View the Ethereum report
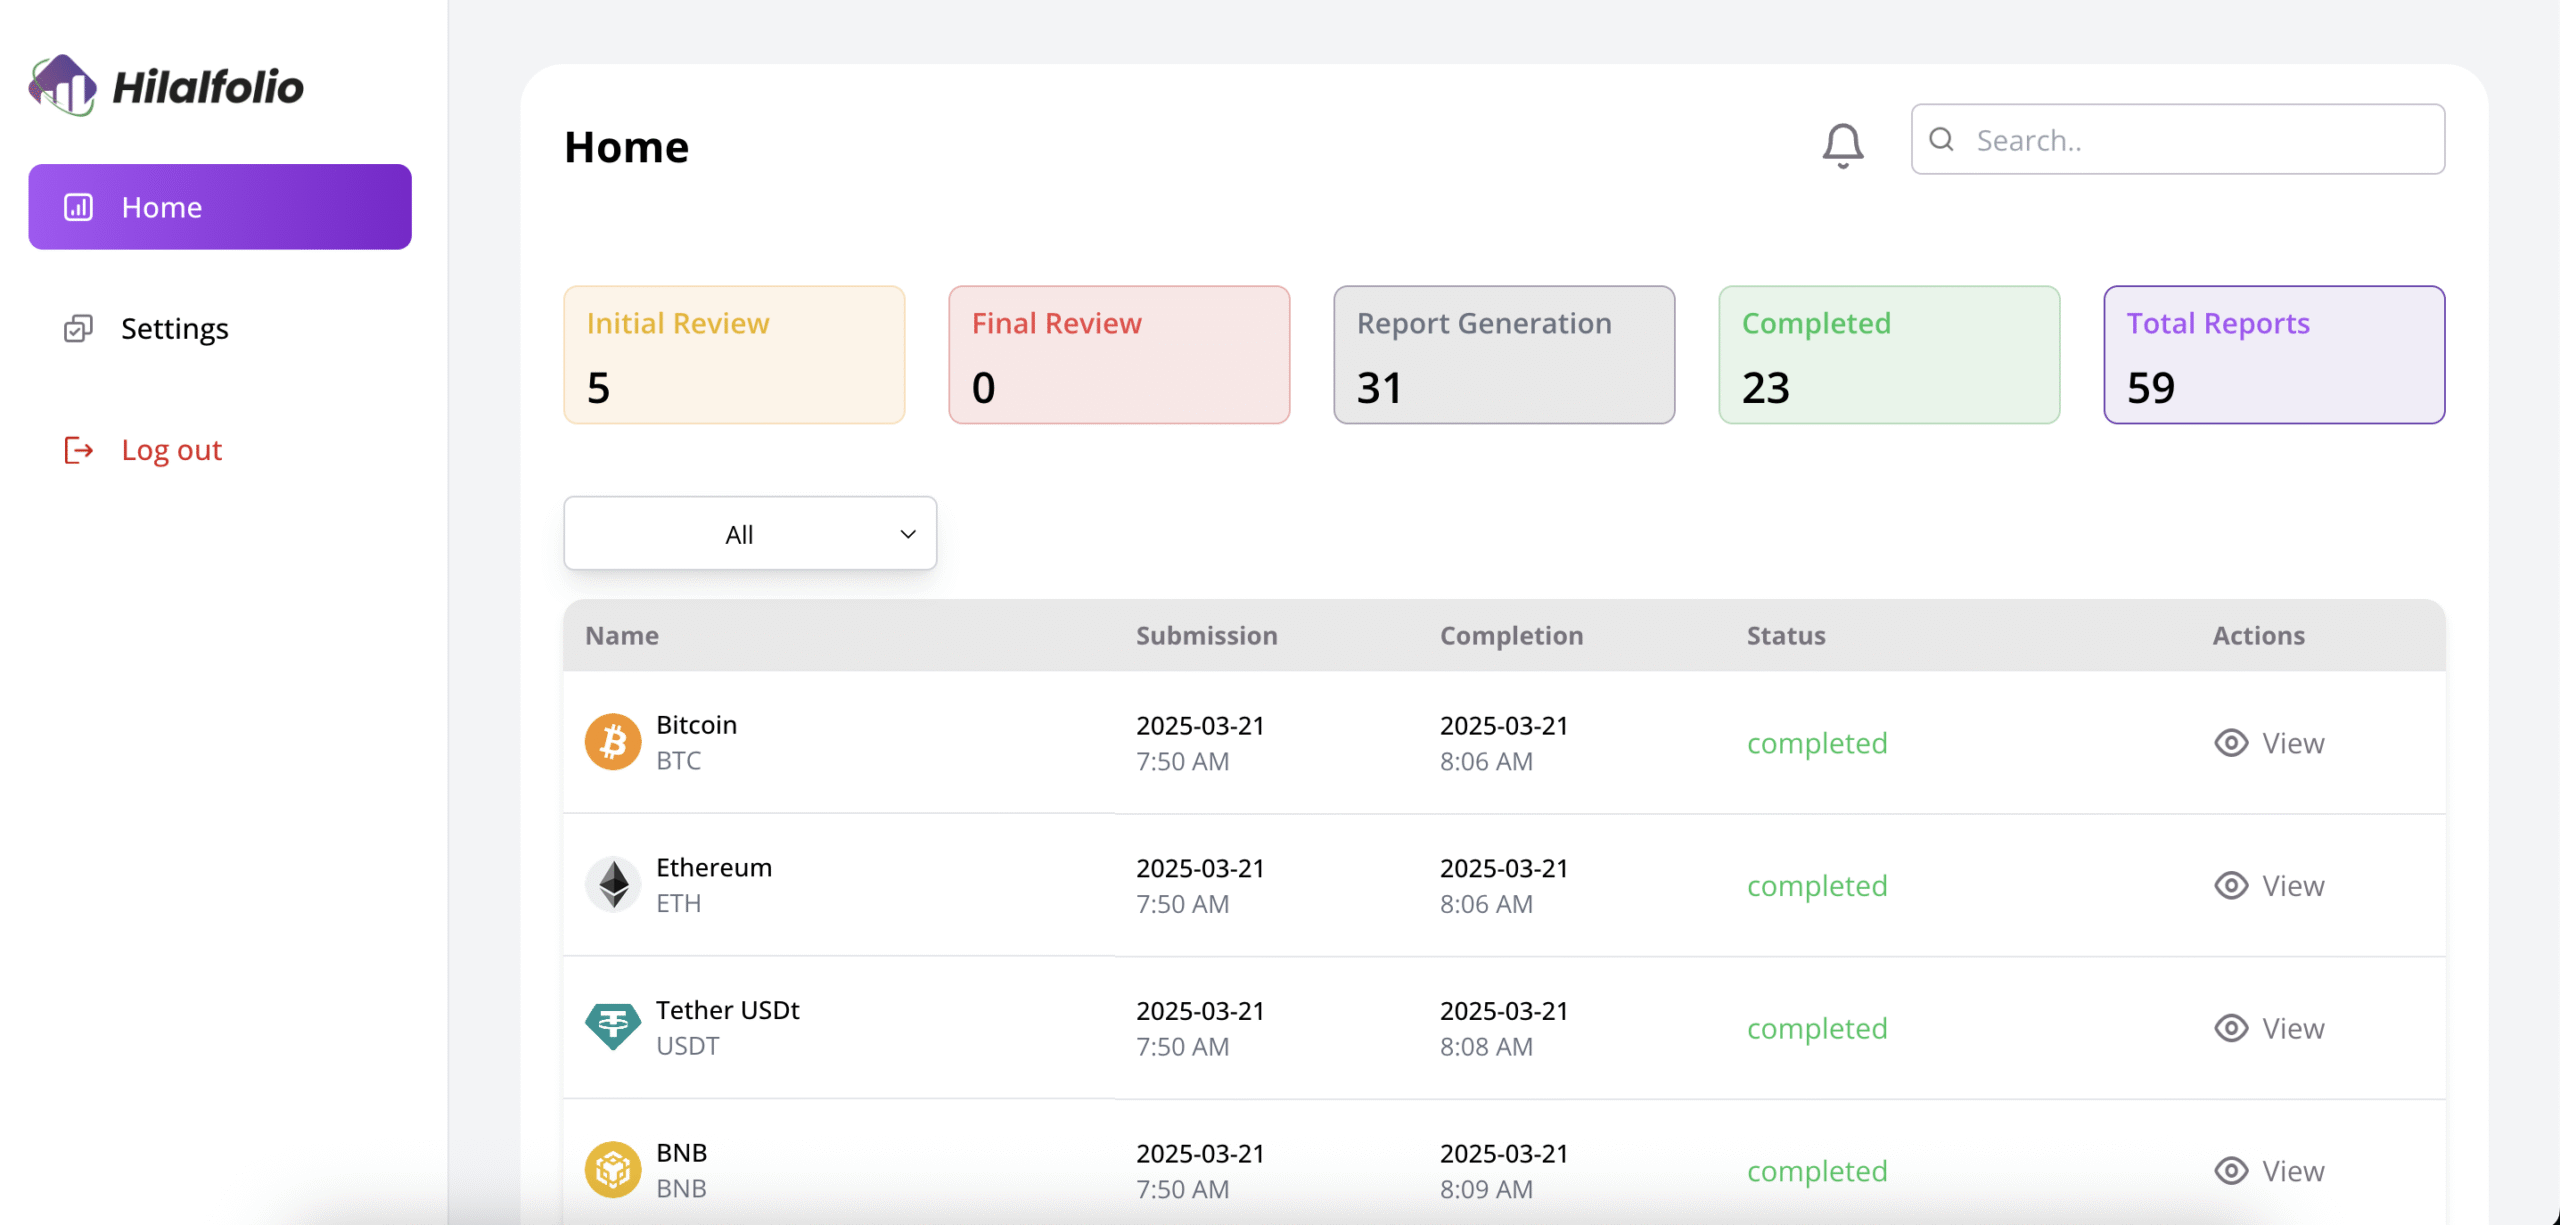Image resolution: width=2560 pixels, height=1225 pixels. point(2269,886)
